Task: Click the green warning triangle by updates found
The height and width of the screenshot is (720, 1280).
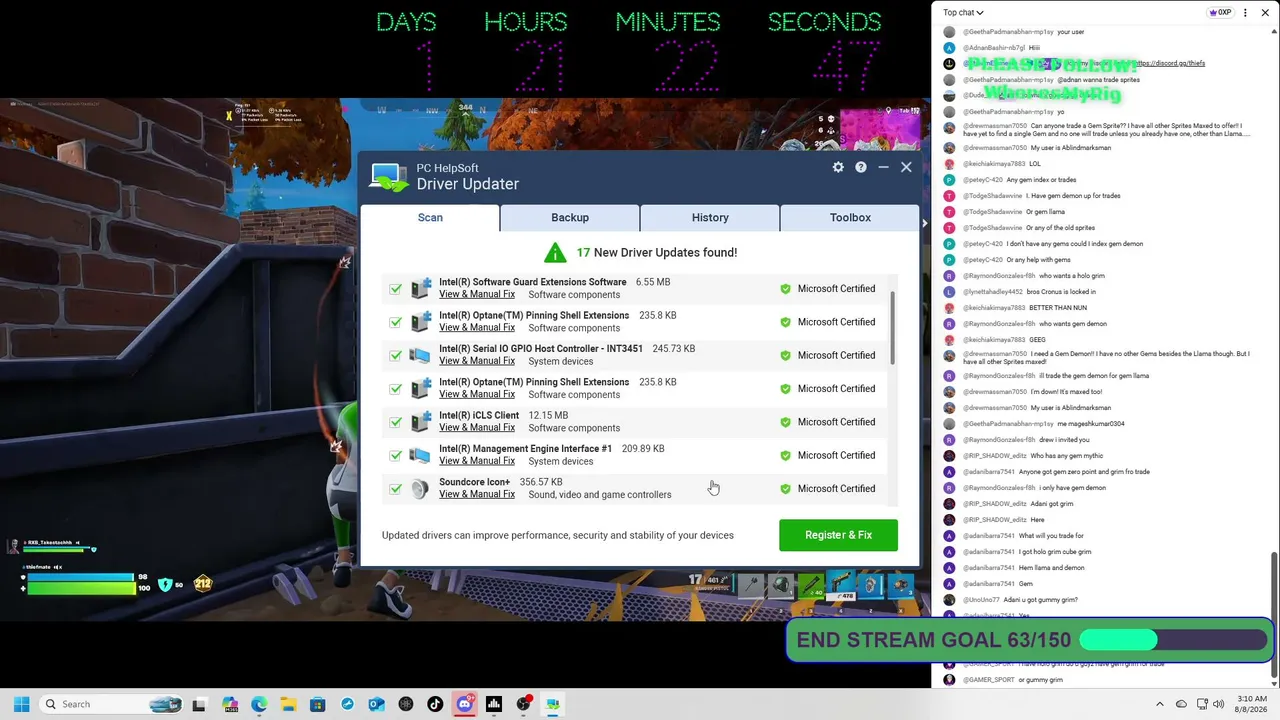Action: [555, 252]
